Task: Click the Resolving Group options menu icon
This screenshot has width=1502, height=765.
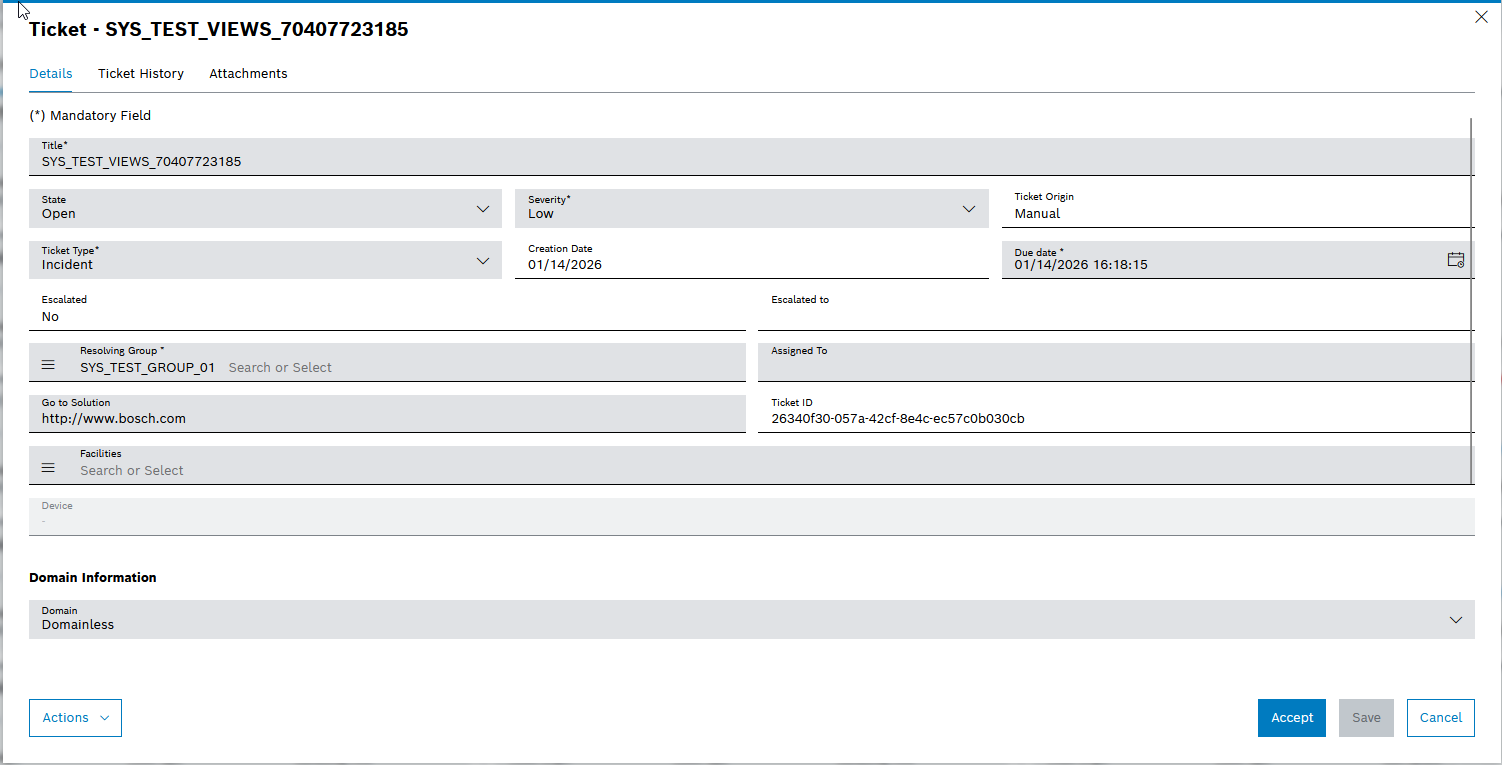Action: pos(47,364)
